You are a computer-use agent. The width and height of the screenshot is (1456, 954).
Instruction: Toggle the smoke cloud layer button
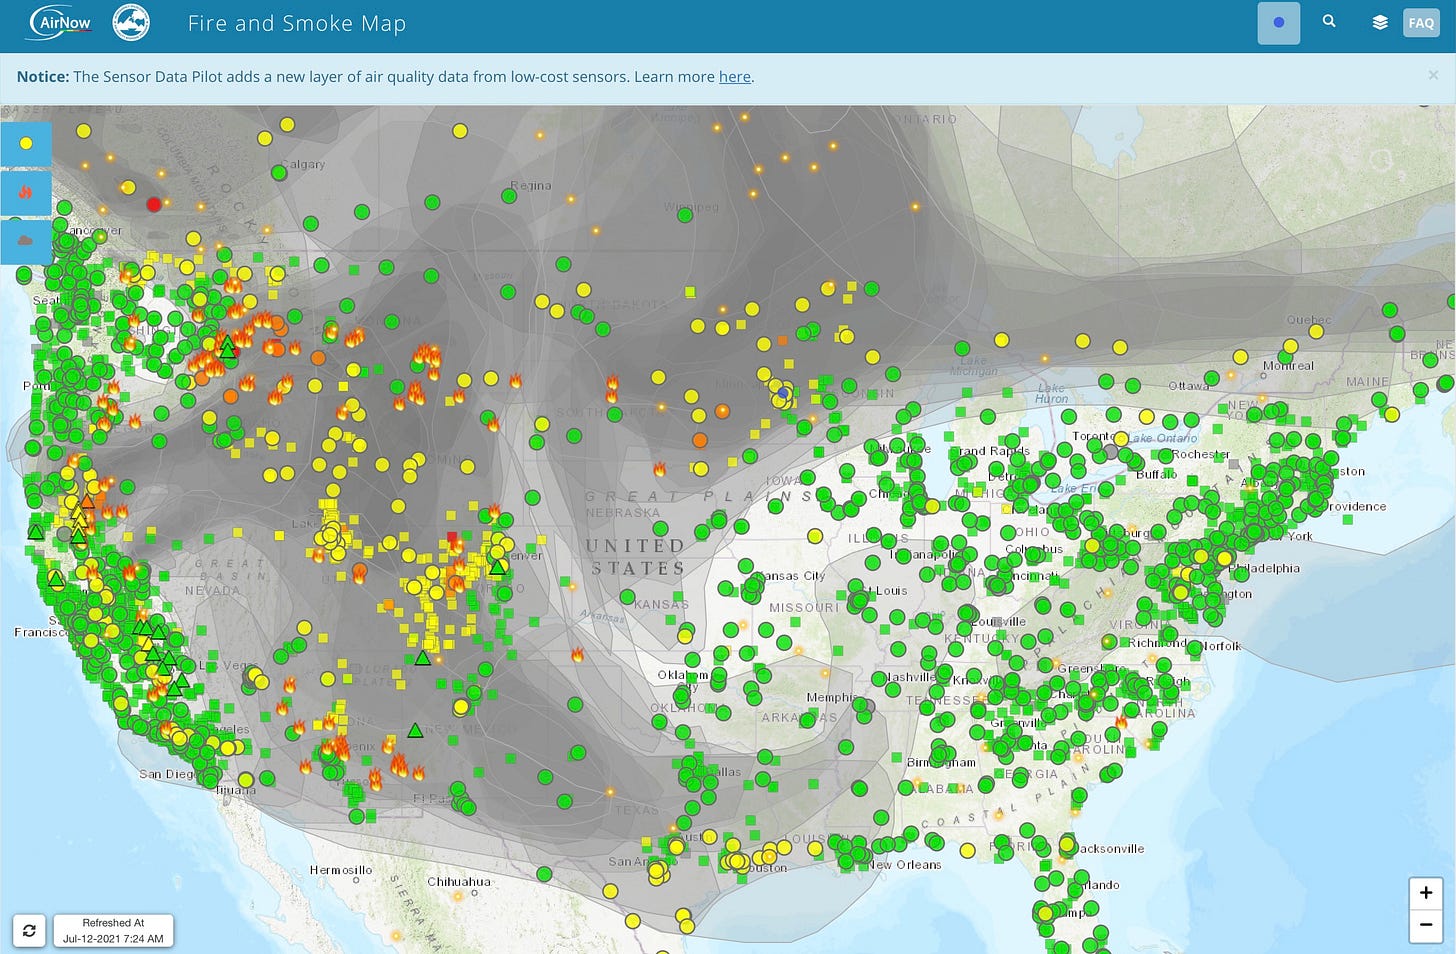click(x=26, y=241)
